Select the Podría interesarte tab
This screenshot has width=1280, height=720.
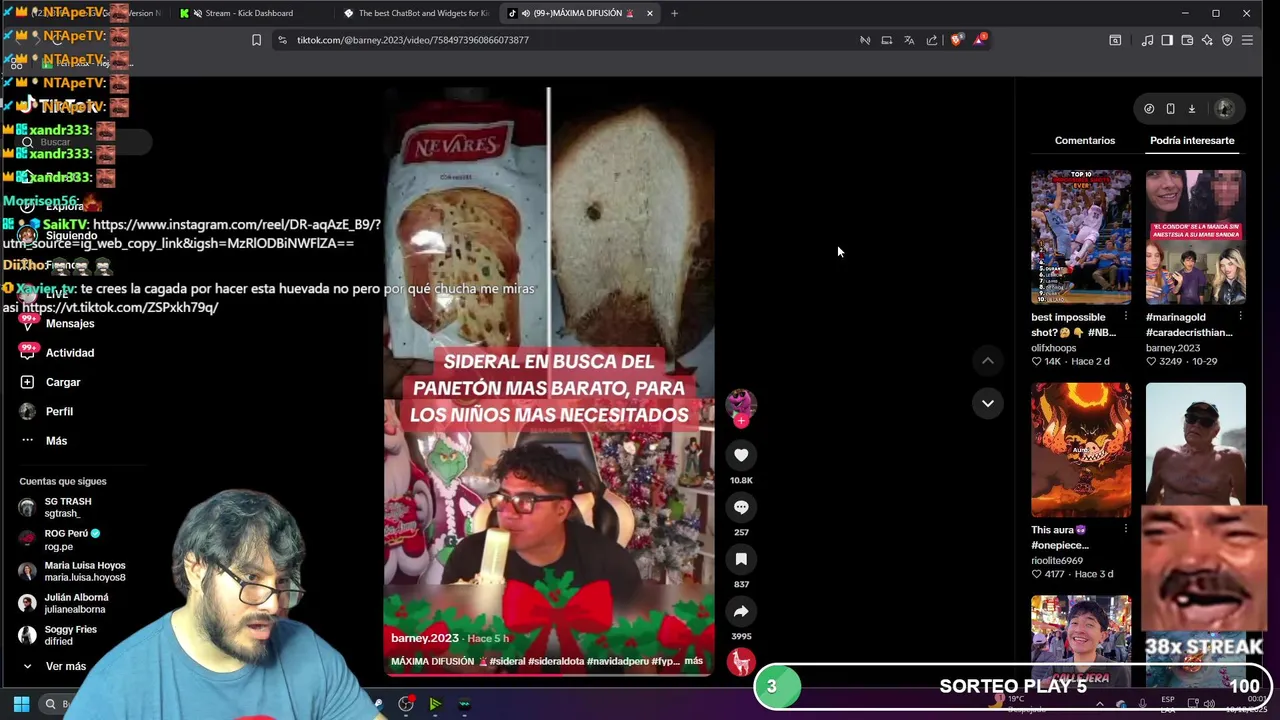pos(1192,140)
